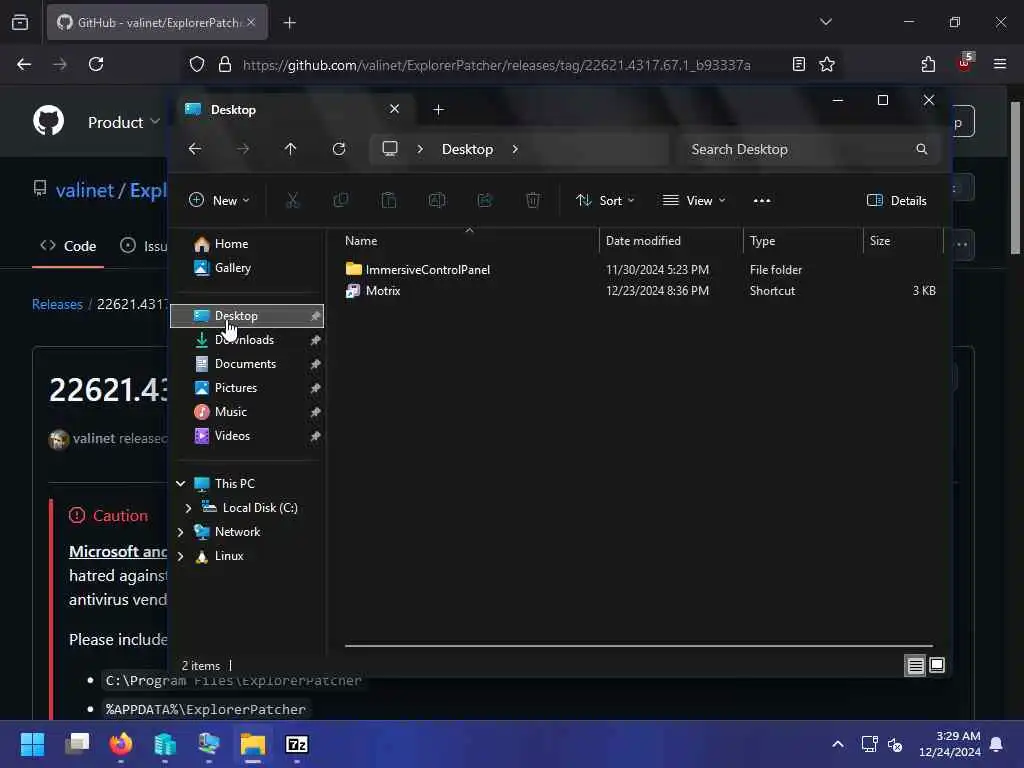Show hidden system tray icons

pyautogui.click(x=838, y=744)
